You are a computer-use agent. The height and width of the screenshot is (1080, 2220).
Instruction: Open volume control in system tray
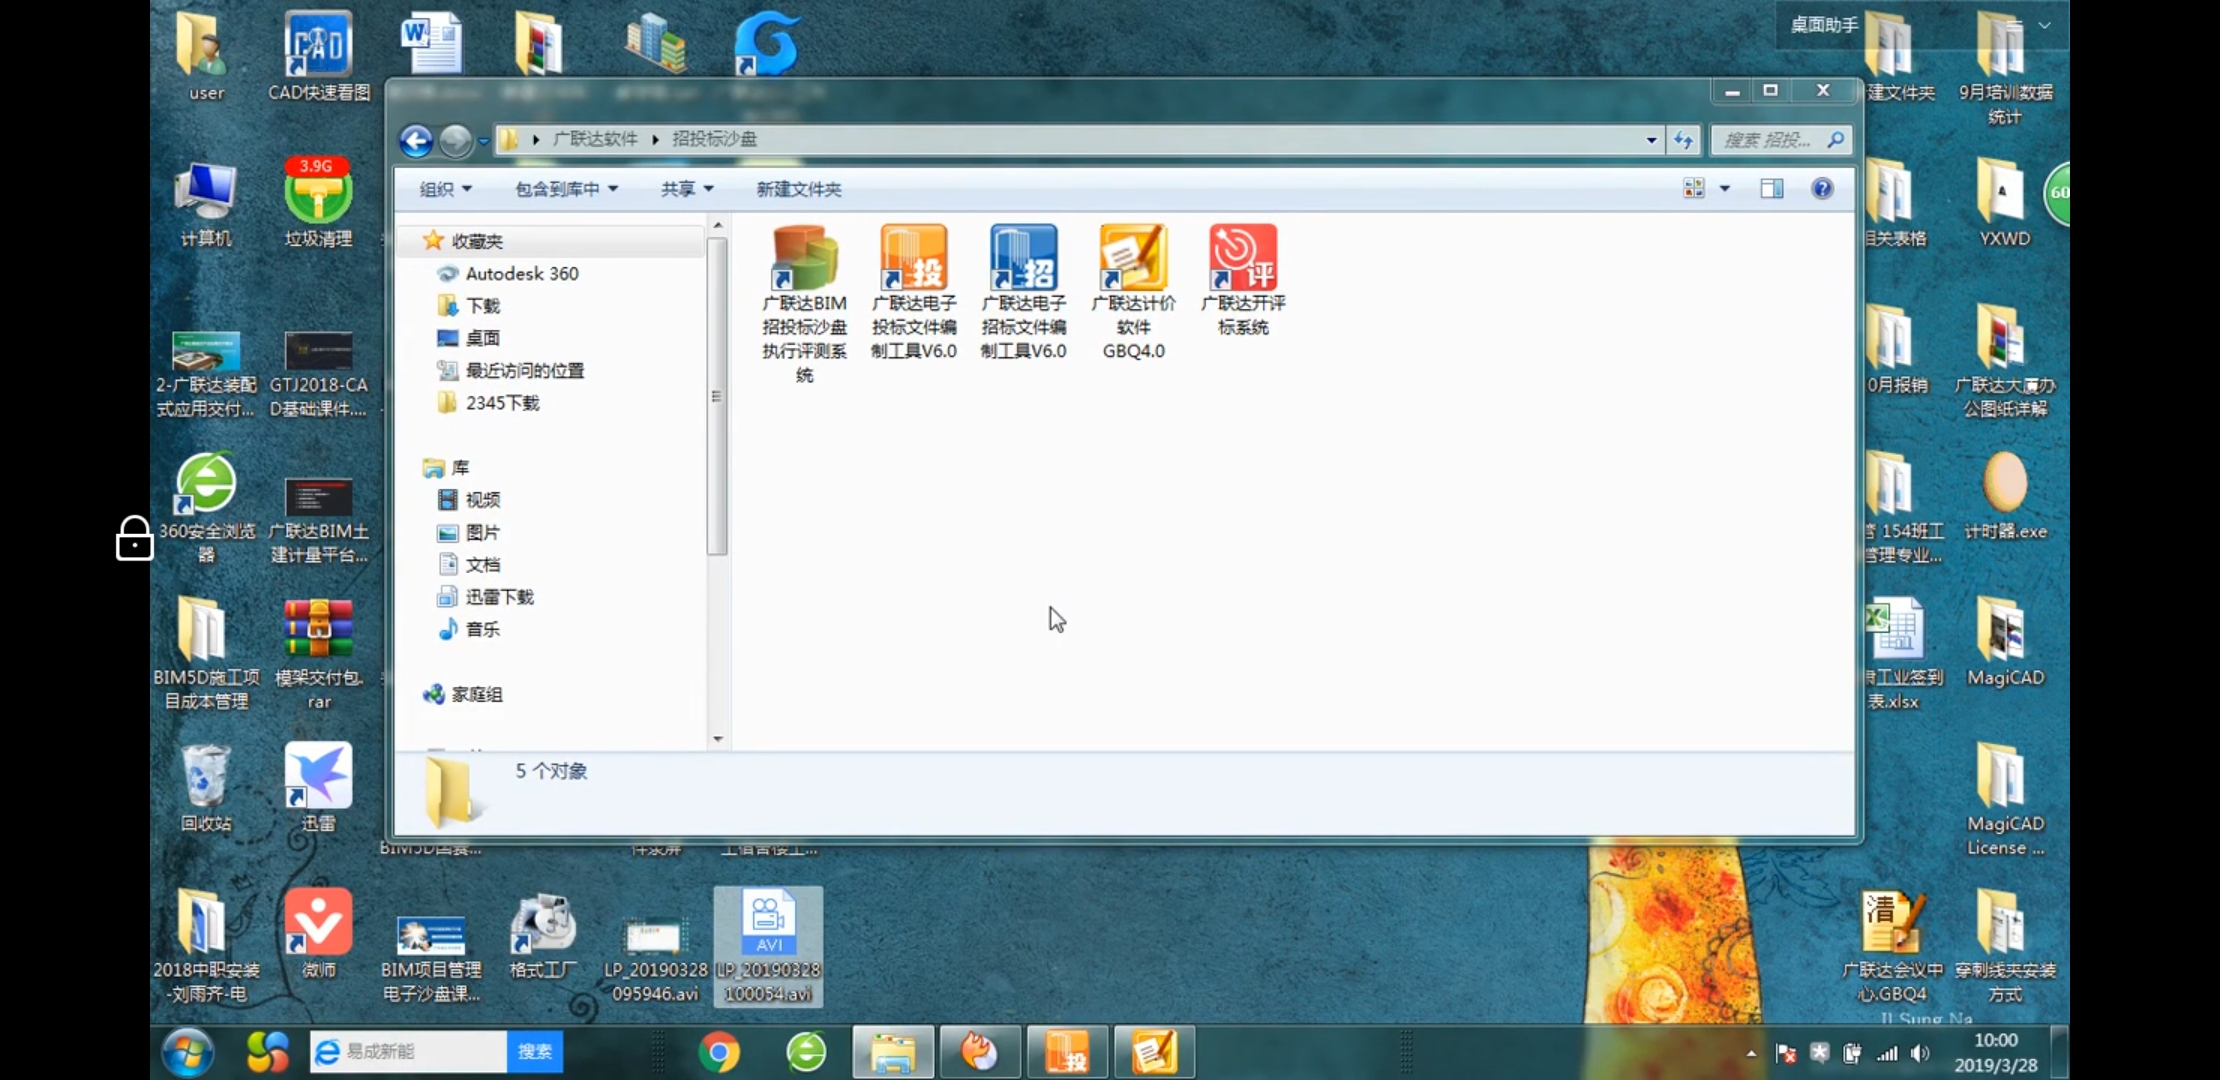(1920, 1053)
